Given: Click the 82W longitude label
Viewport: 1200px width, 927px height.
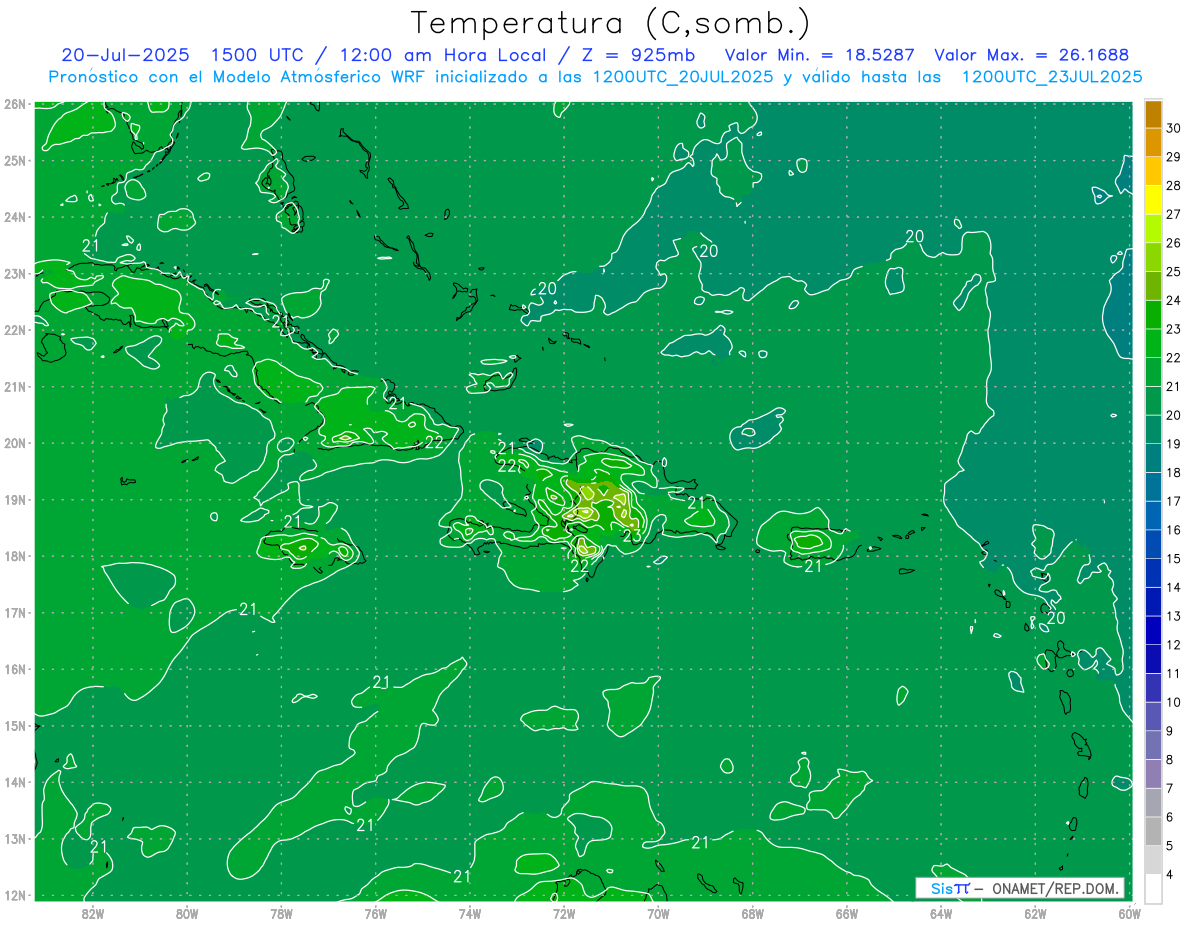Looking at the screenshot, I should pyautogui.click(x=93, y=913).
